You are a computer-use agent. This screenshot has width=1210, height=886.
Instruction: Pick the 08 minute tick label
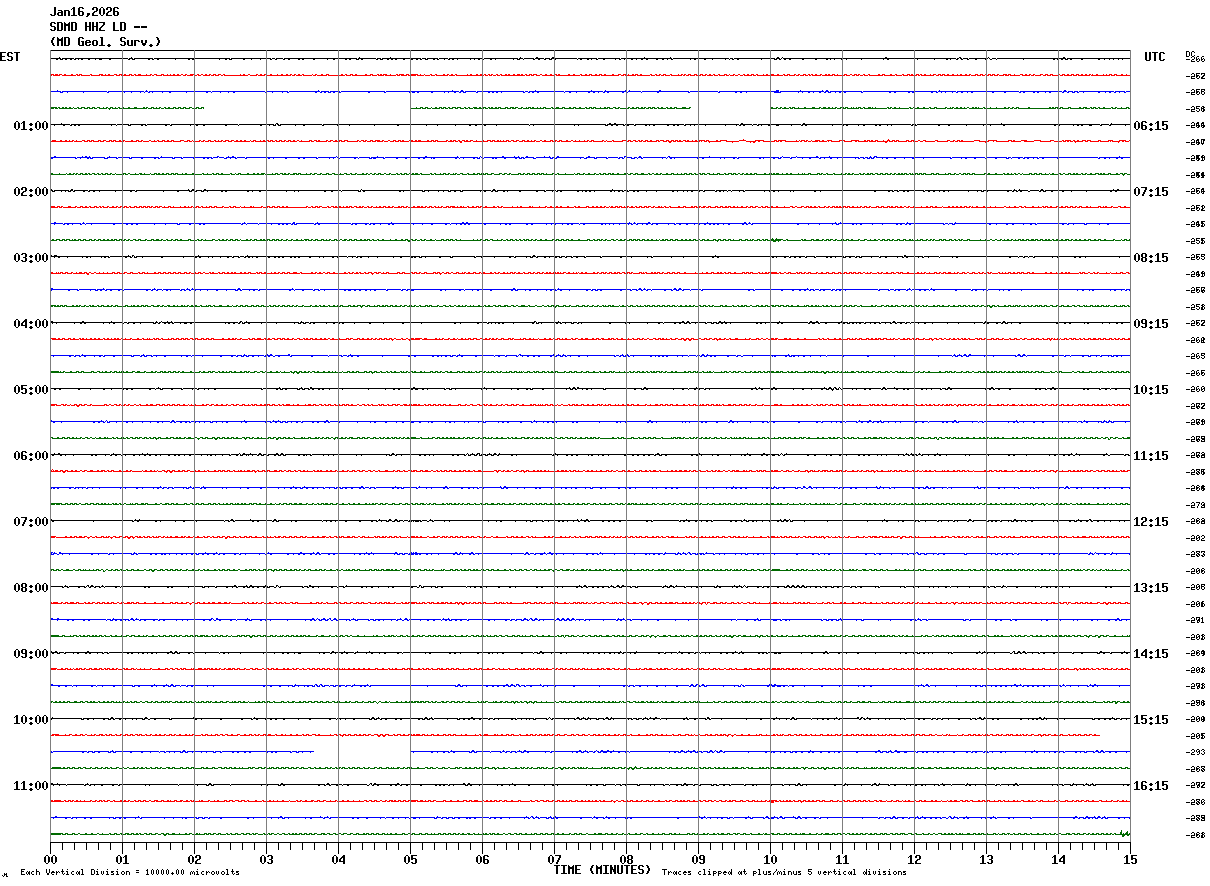(626, 859)
